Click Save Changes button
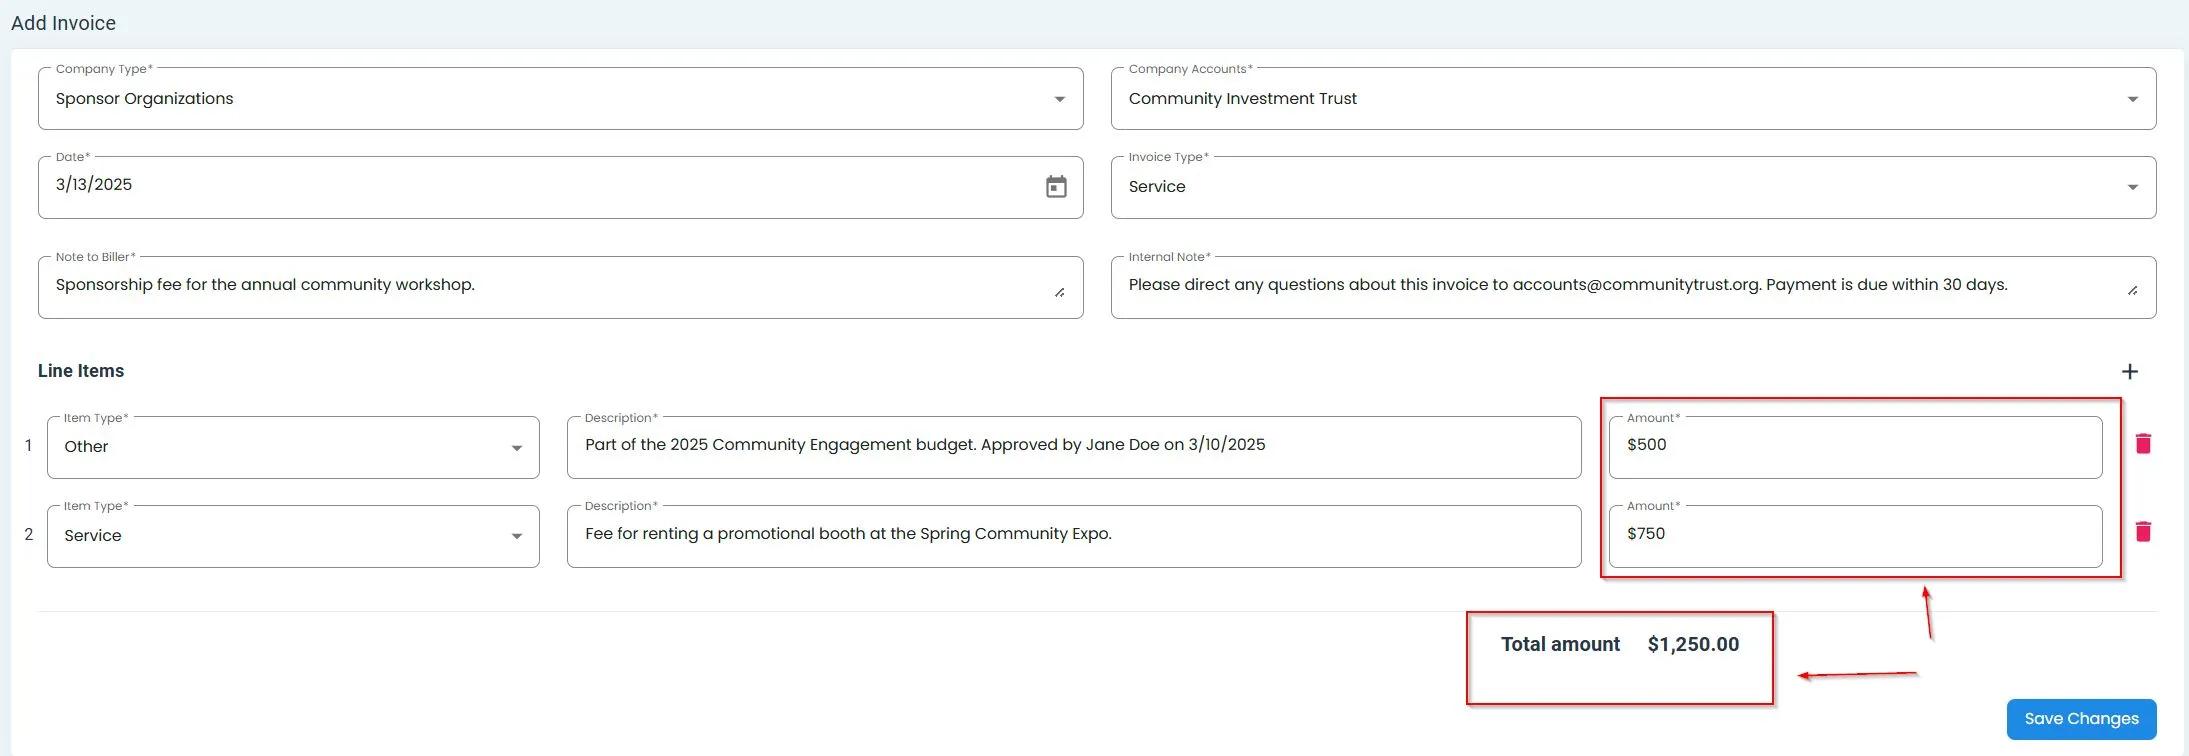 pyautogui.click(x=2080, y=719)
